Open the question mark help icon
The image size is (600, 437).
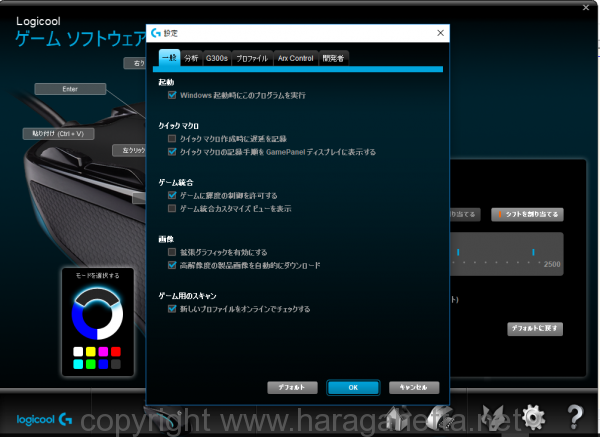coord(575,417)
